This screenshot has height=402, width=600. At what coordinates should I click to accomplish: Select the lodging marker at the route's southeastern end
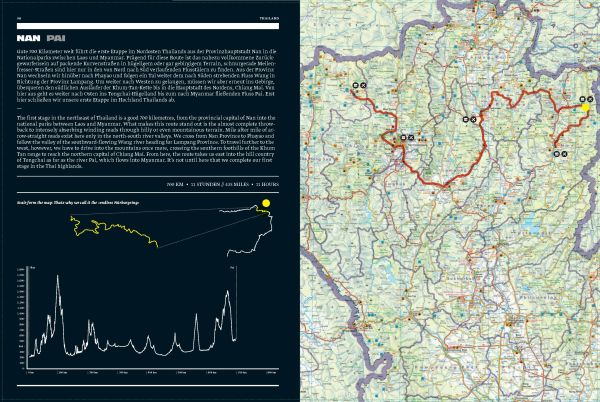pos(557,153)
